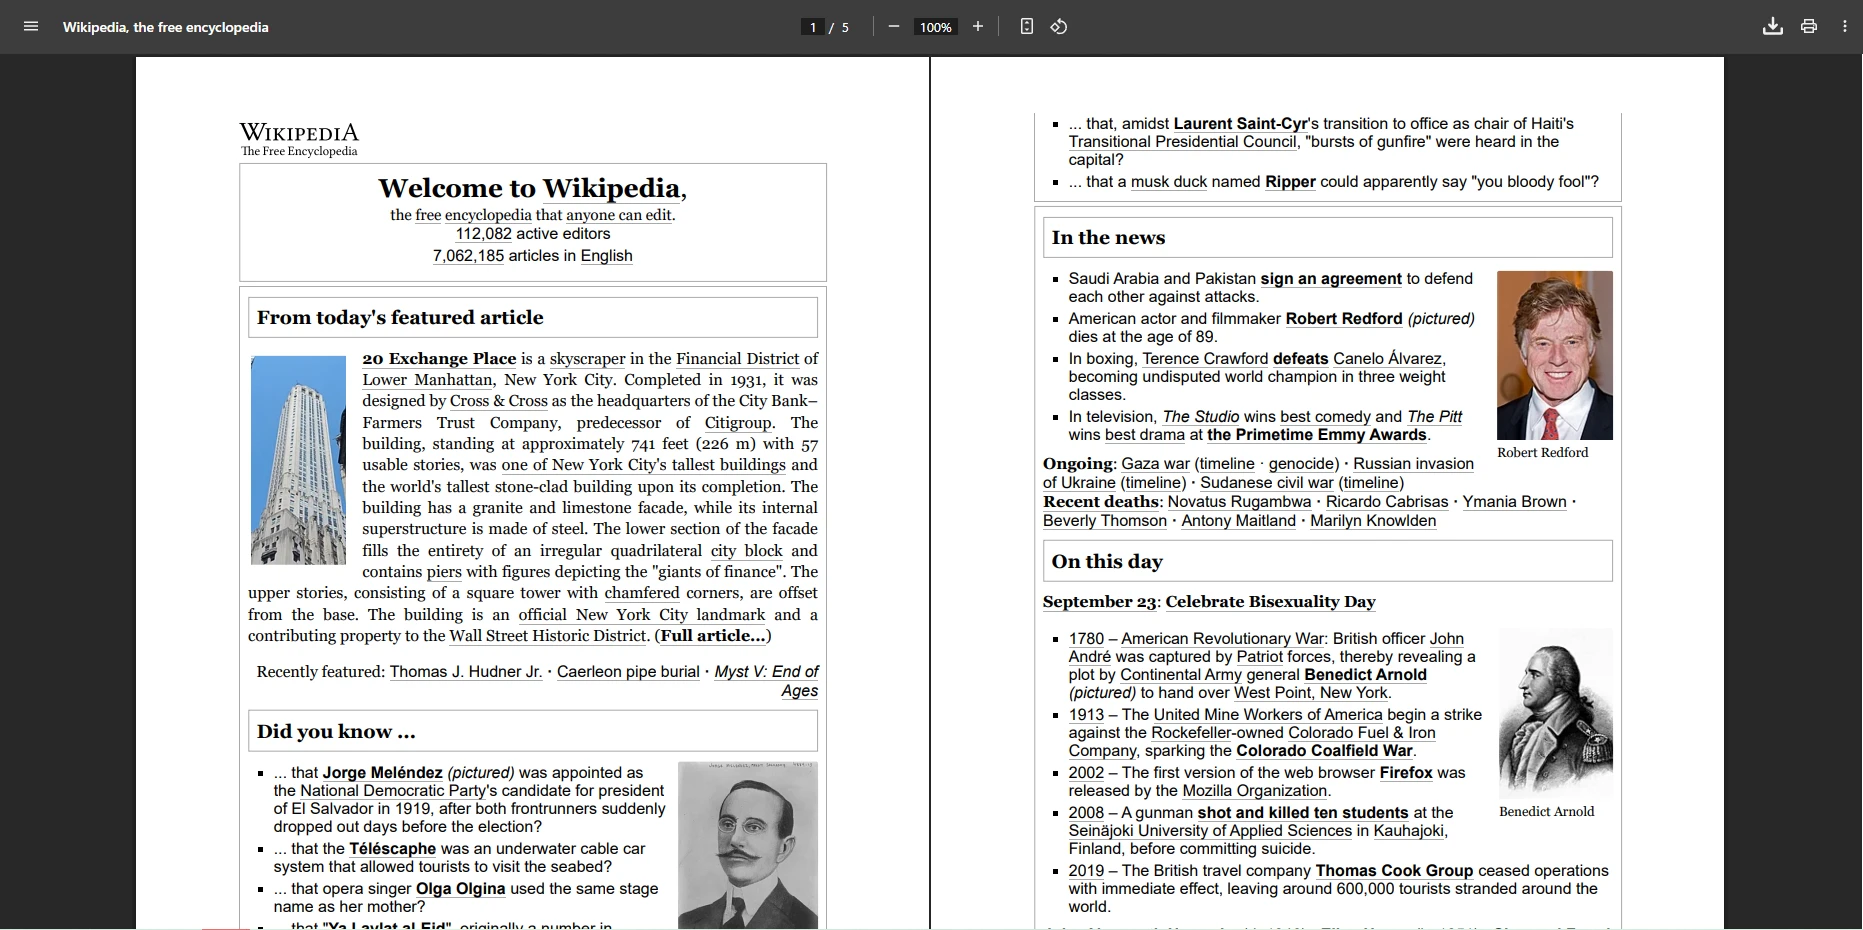Click the Jorge Meléndez link
The image size is (1863, 930).
click(382, 773)
